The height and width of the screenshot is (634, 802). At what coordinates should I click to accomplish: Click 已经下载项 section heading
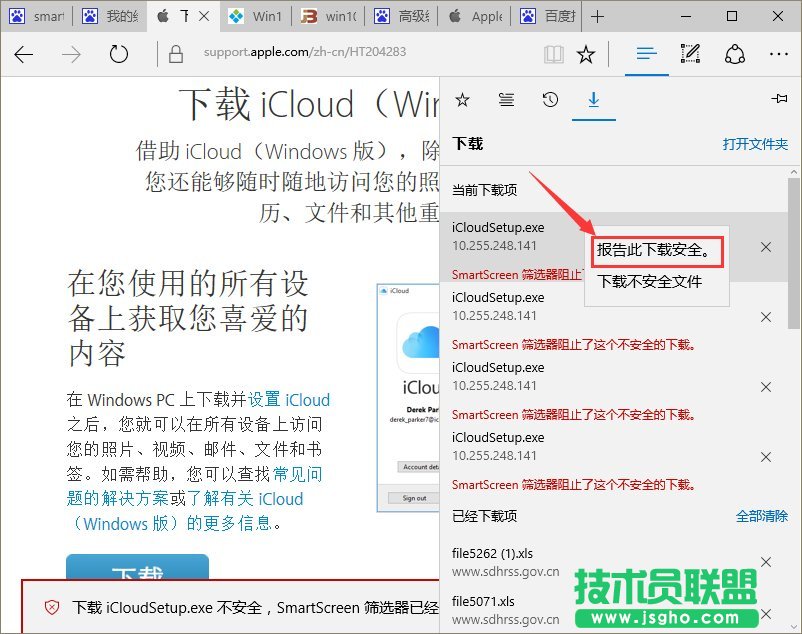(x=484, y=516)
